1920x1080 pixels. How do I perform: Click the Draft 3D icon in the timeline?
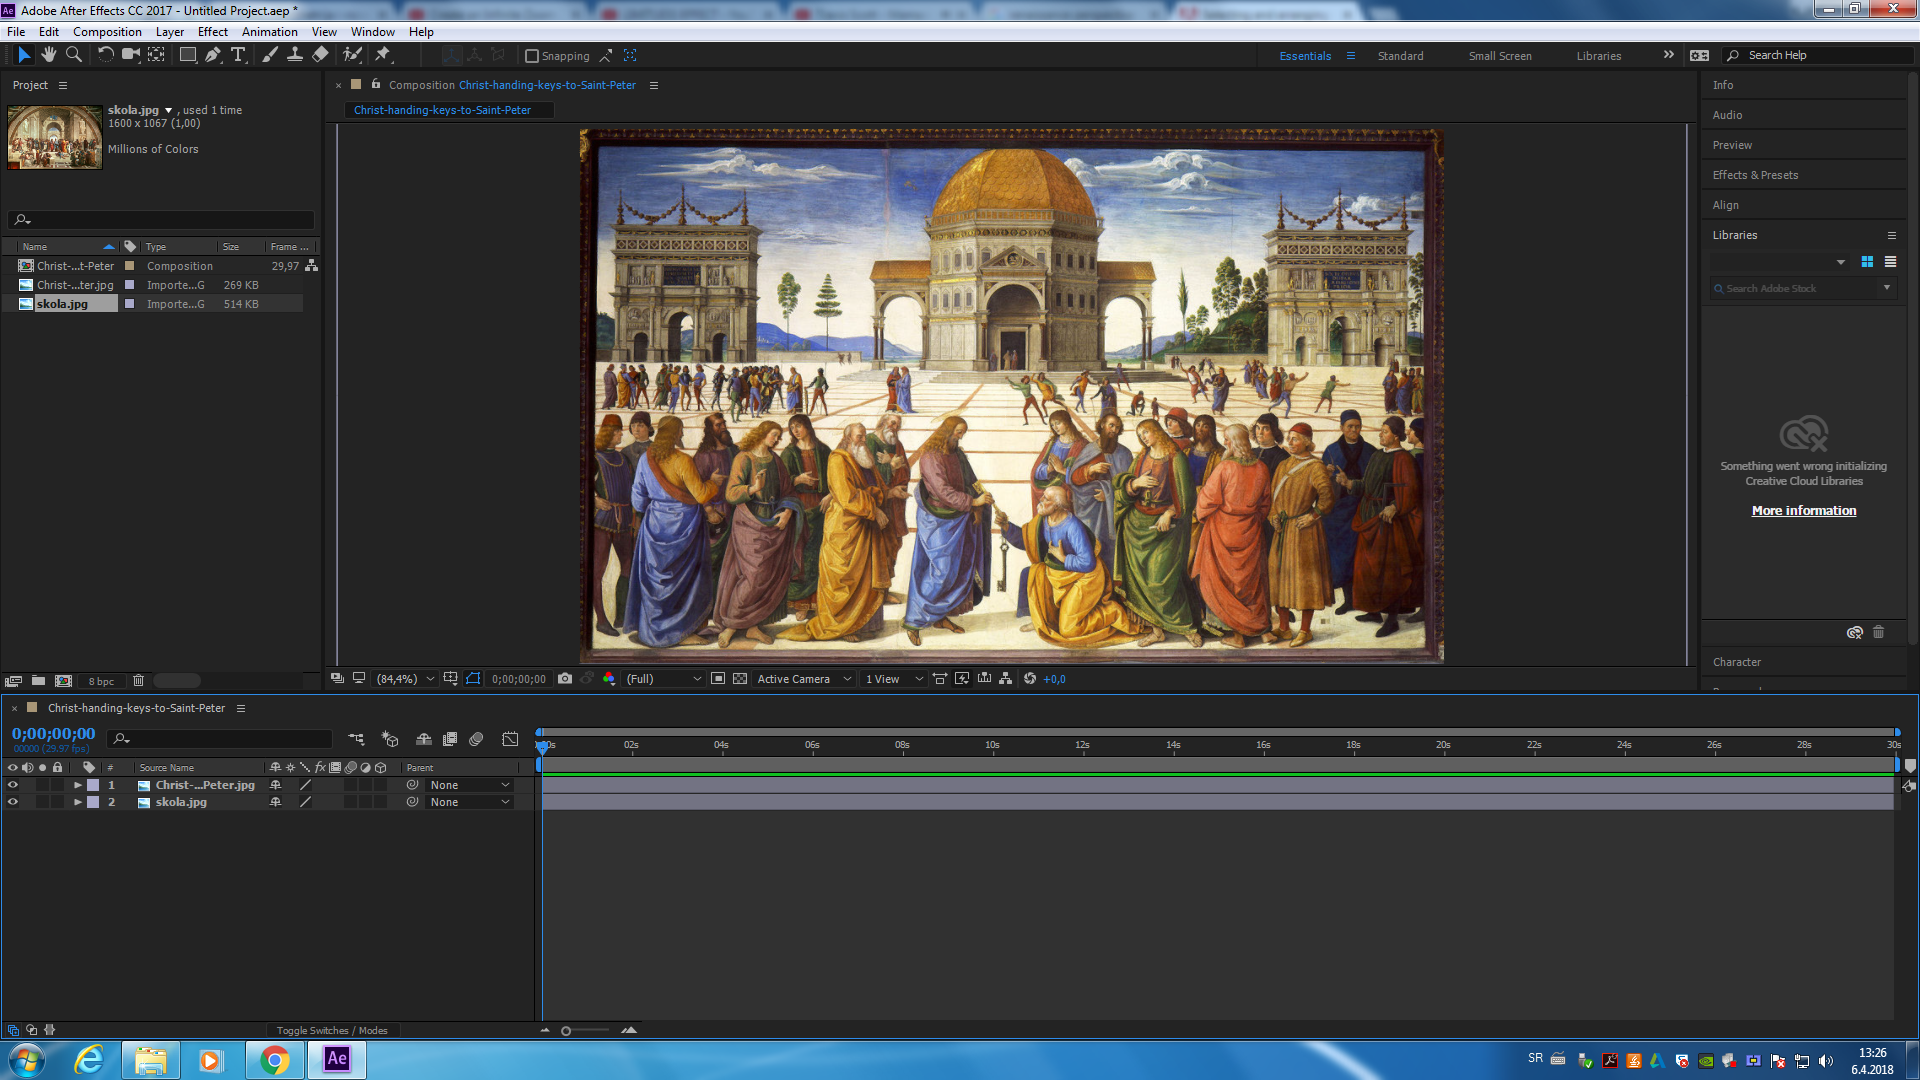click(x=390, y=739)
